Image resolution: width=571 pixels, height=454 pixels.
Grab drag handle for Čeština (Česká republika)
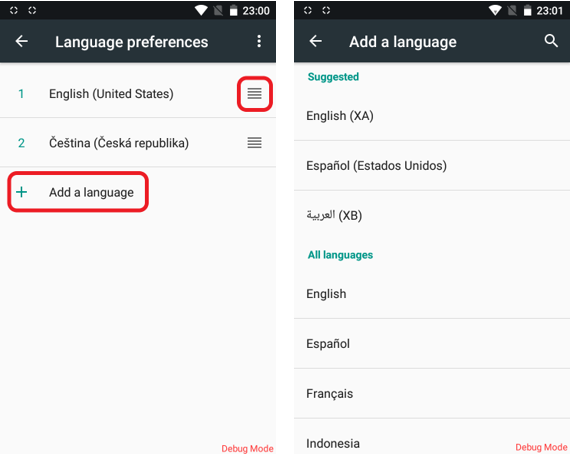[255, 143]
